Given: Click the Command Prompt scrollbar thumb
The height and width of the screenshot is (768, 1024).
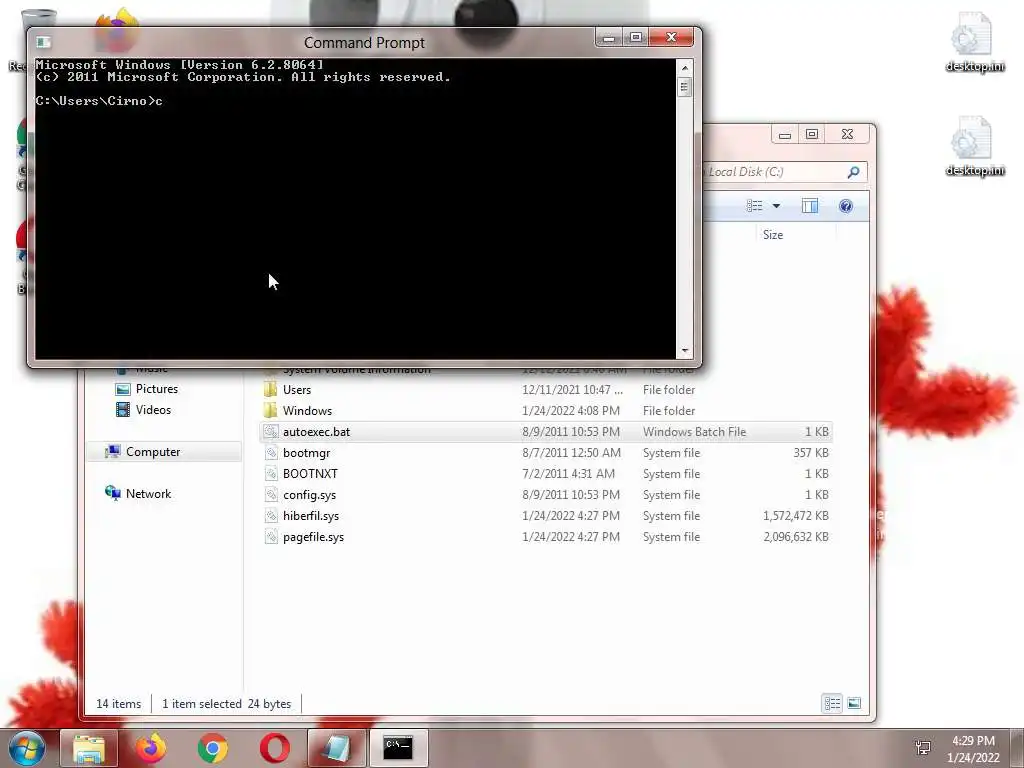Looking at the screenshot, I should (684, 87).
